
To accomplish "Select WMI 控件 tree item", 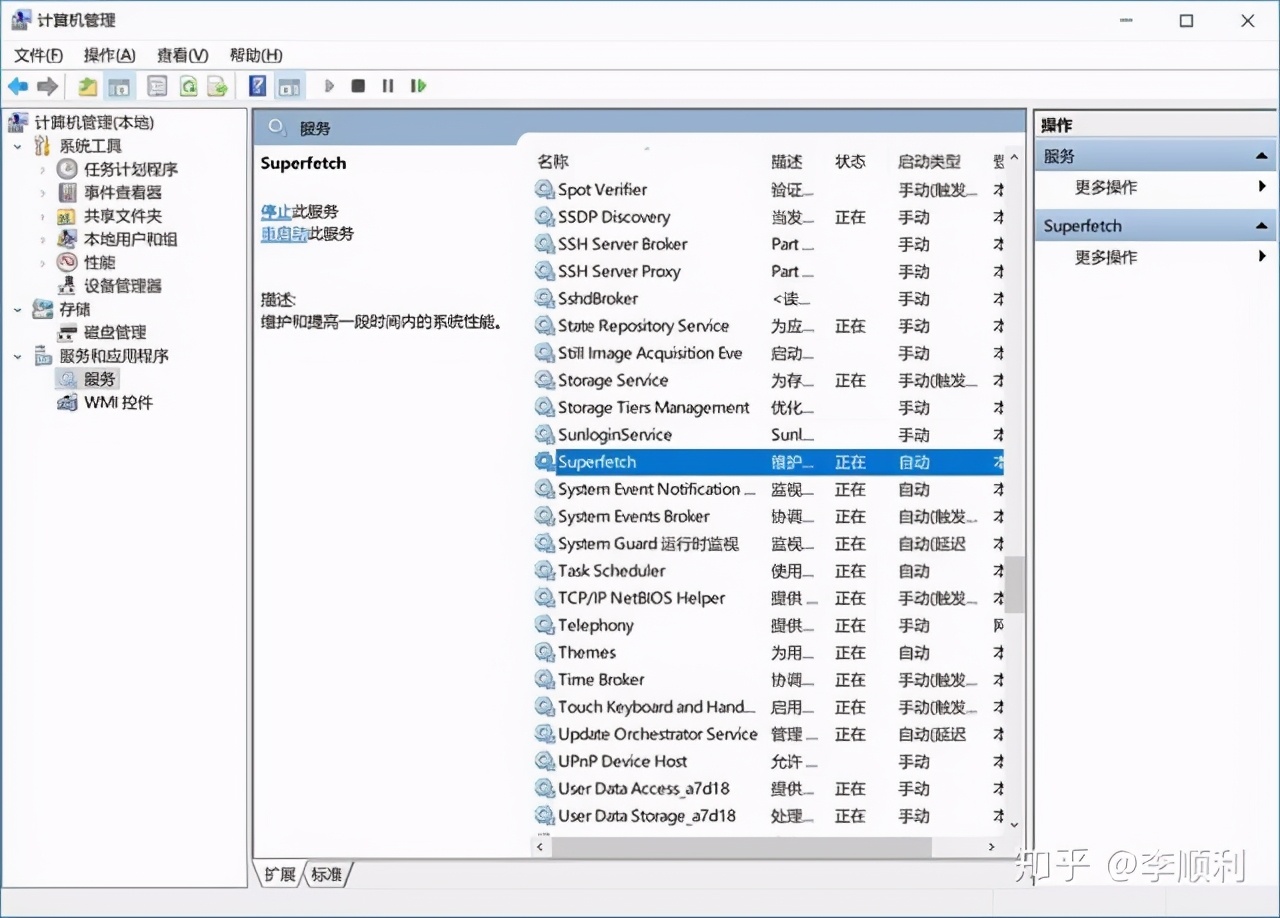I will (118, 402).
